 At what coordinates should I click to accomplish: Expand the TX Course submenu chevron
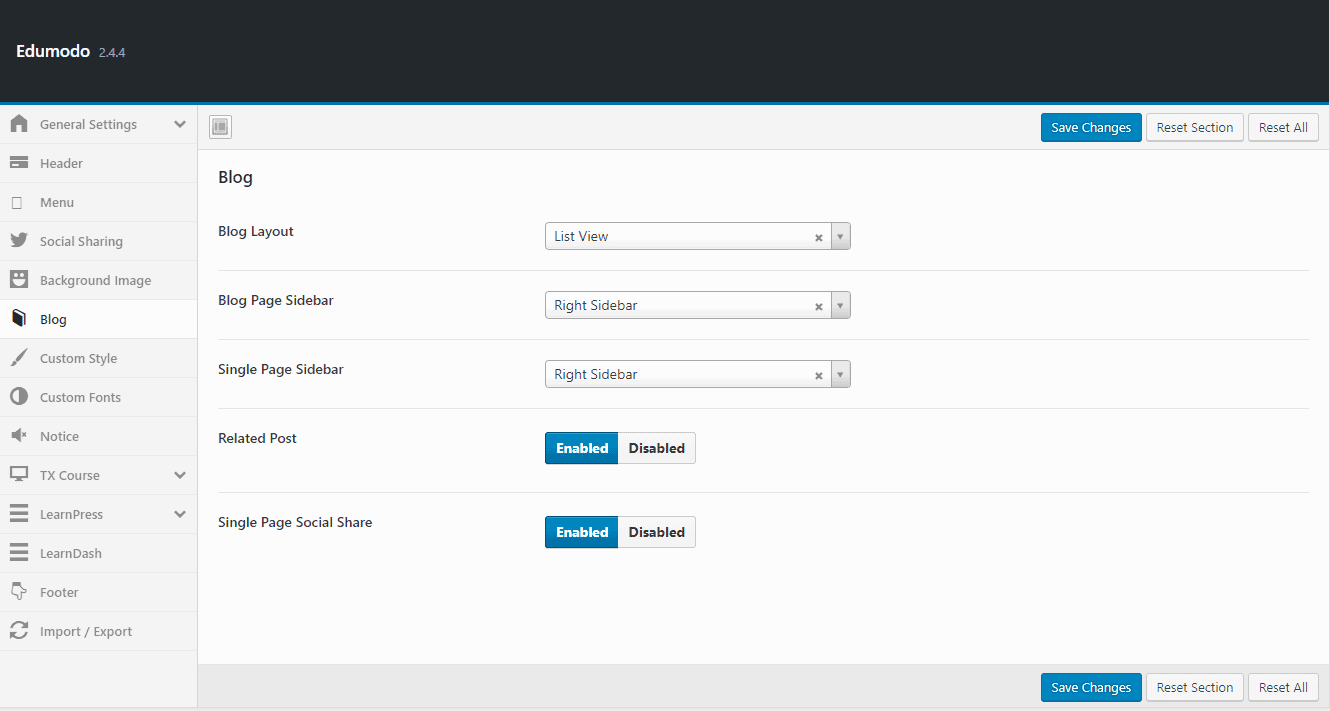(180, 475)
